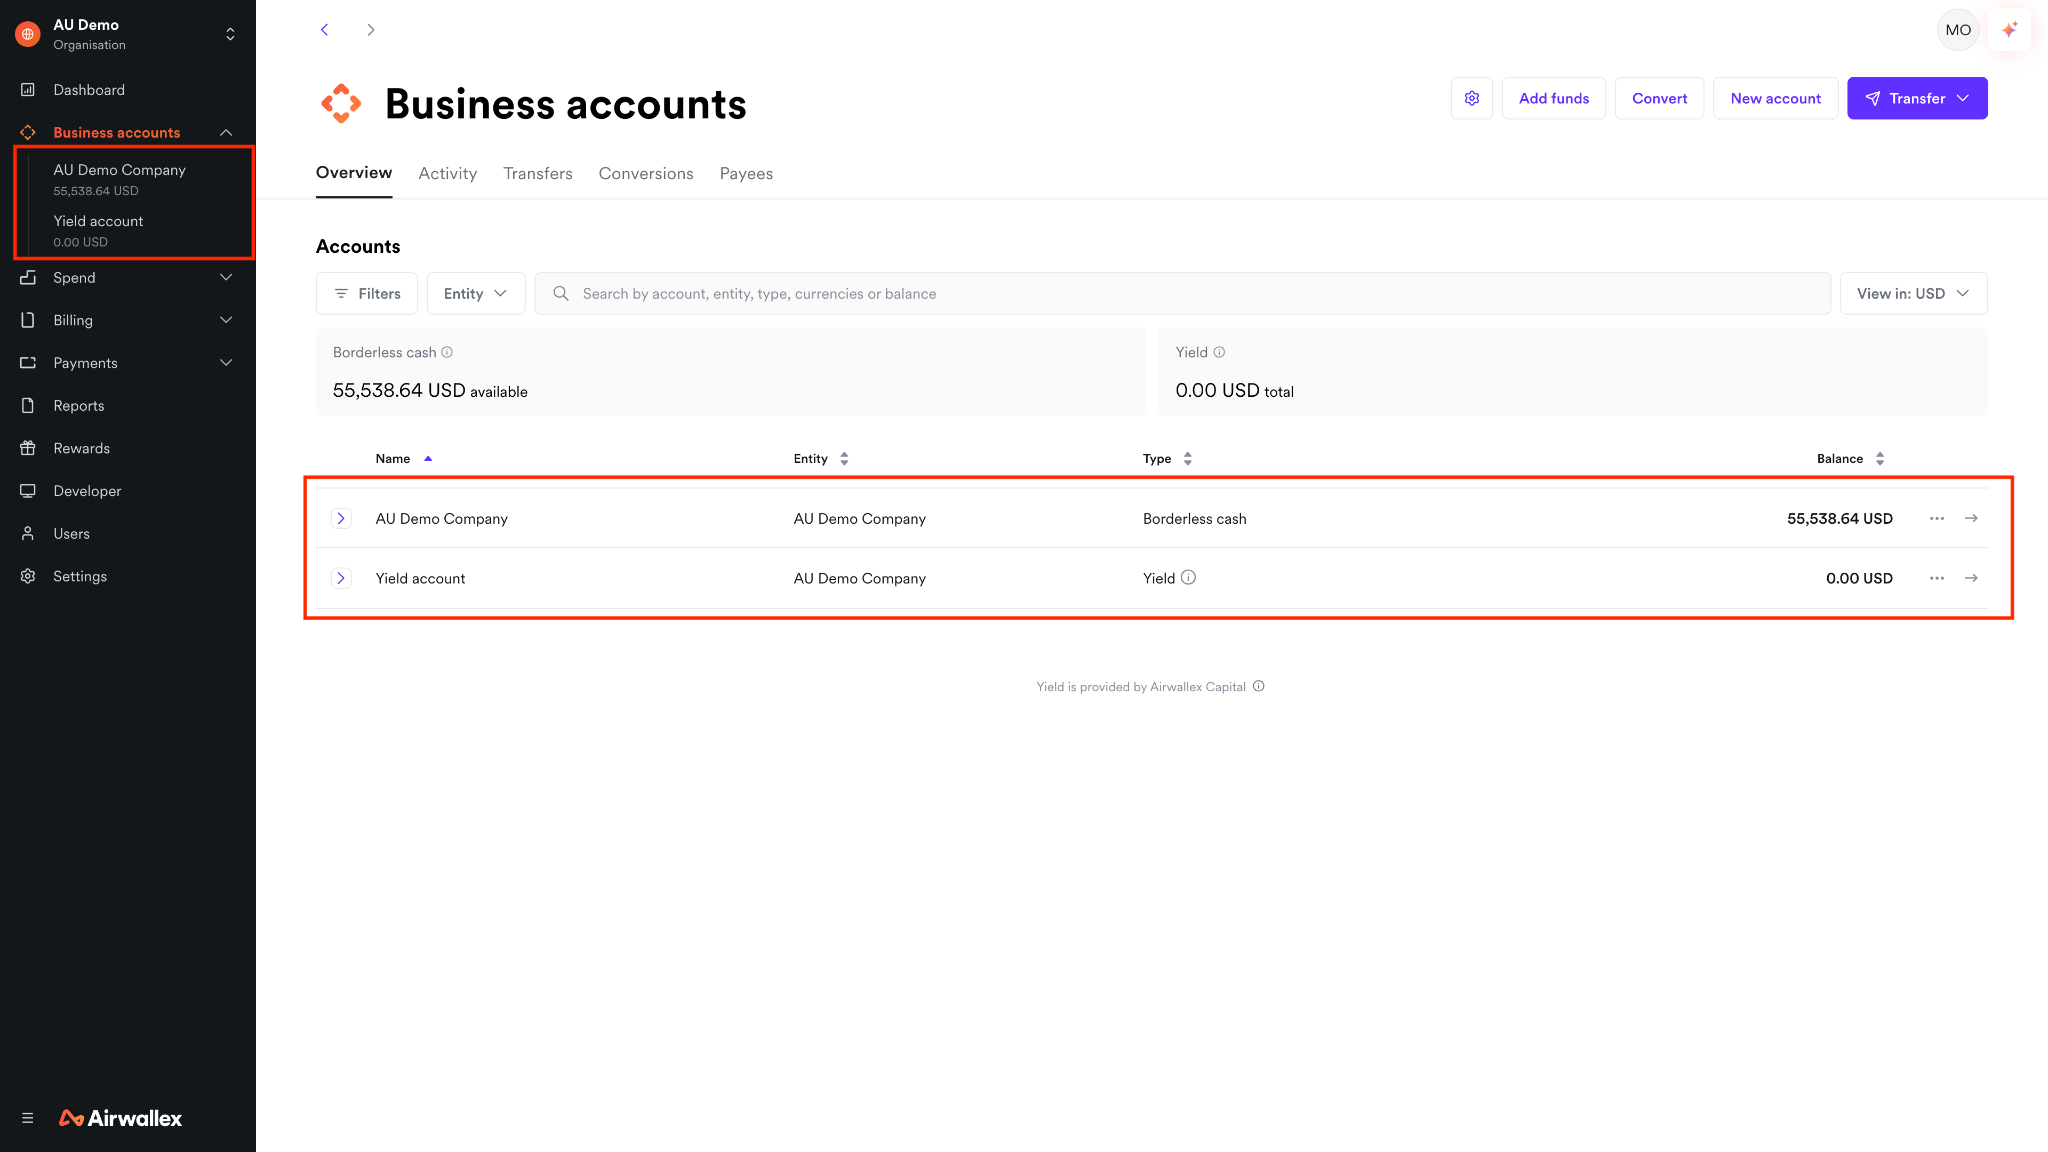2048x1152 pixels.
Task: Open more options for Yield account row
Action: pyautogui.click(x=1937, y=578)
